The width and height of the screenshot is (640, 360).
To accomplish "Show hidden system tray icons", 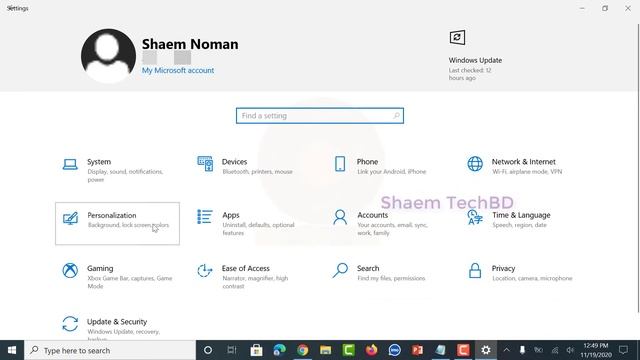I will [x=507, y=350].
